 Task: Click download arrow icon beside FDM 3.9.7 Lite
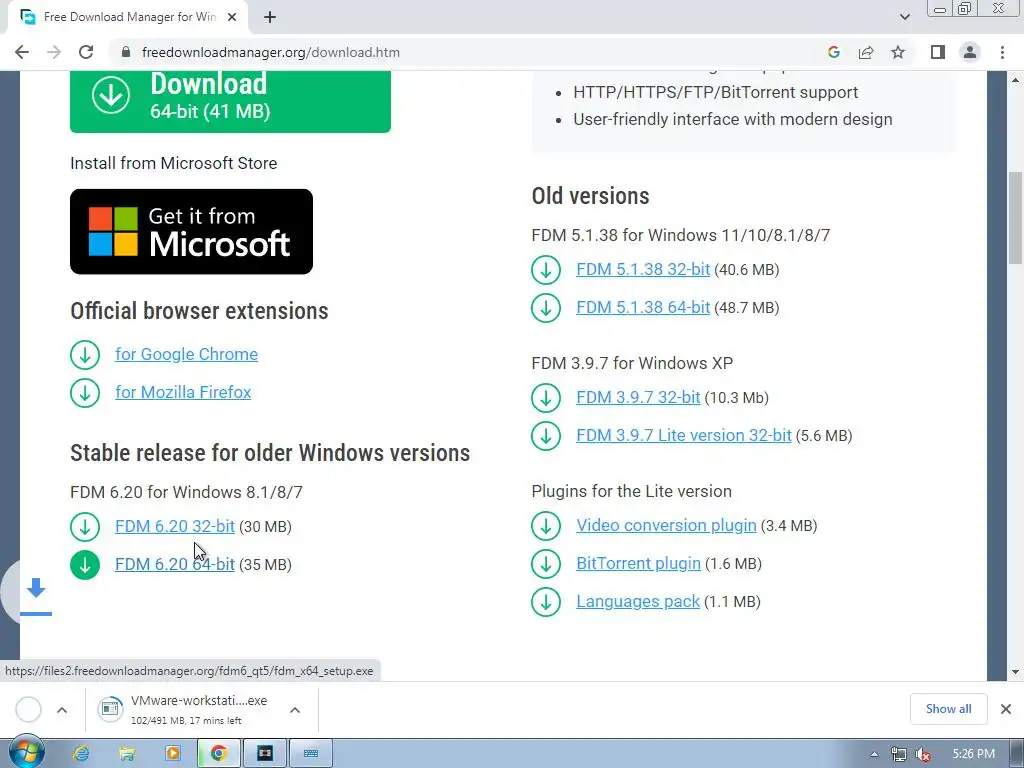[x=546, y=436]
